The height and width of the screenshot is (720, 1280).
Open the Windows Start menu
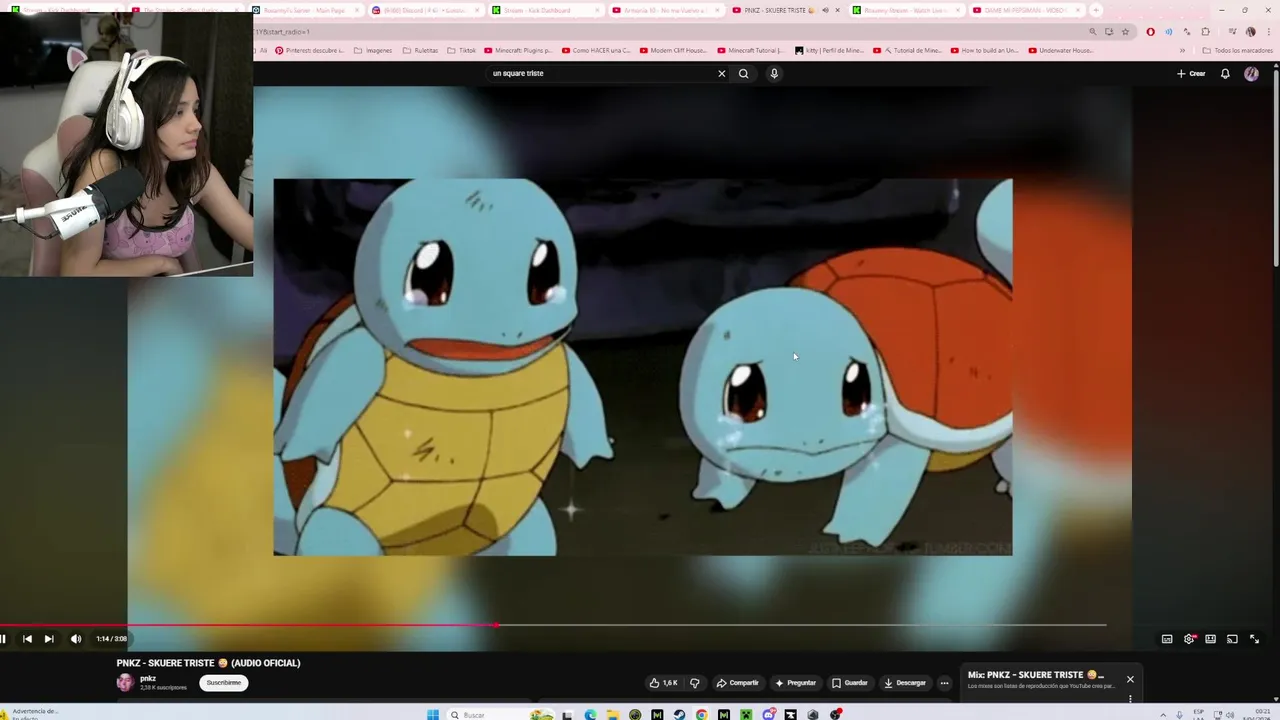(433, 715)
